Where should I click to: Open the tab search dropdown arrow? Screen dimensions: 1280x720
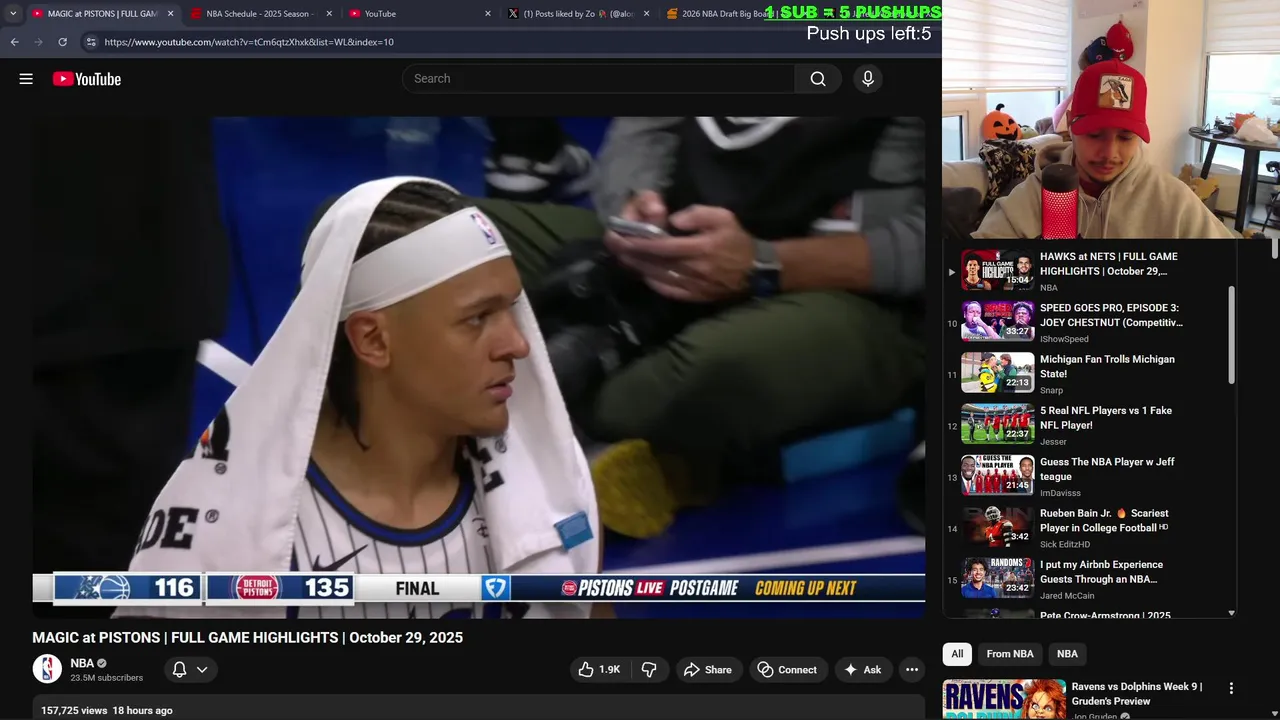(x=13, y=14)
